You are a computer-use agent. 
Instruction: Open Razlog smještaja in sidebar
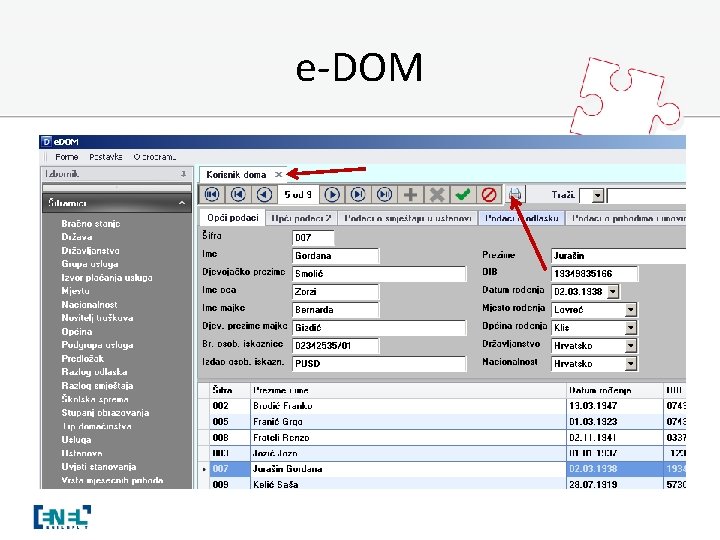click(97, 386)
